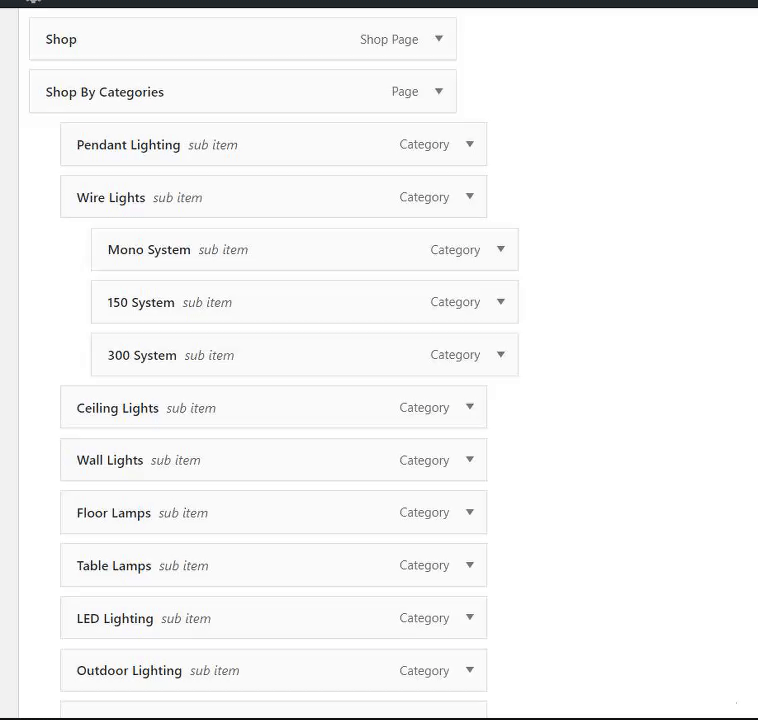758x720 pixels.
Task: Expand the Shop By Categories item arrow
Action: pyautogui.click(x=438, y=92)
